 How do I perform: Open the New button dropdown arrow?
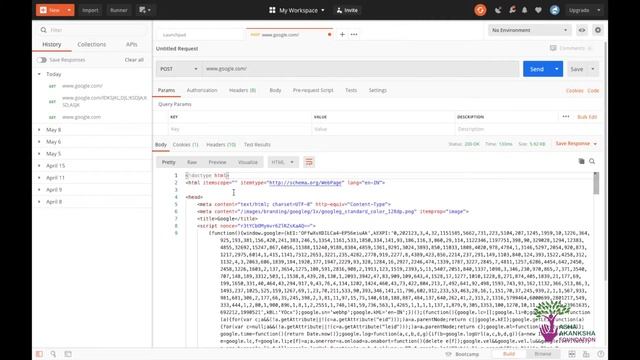point(69,10)
